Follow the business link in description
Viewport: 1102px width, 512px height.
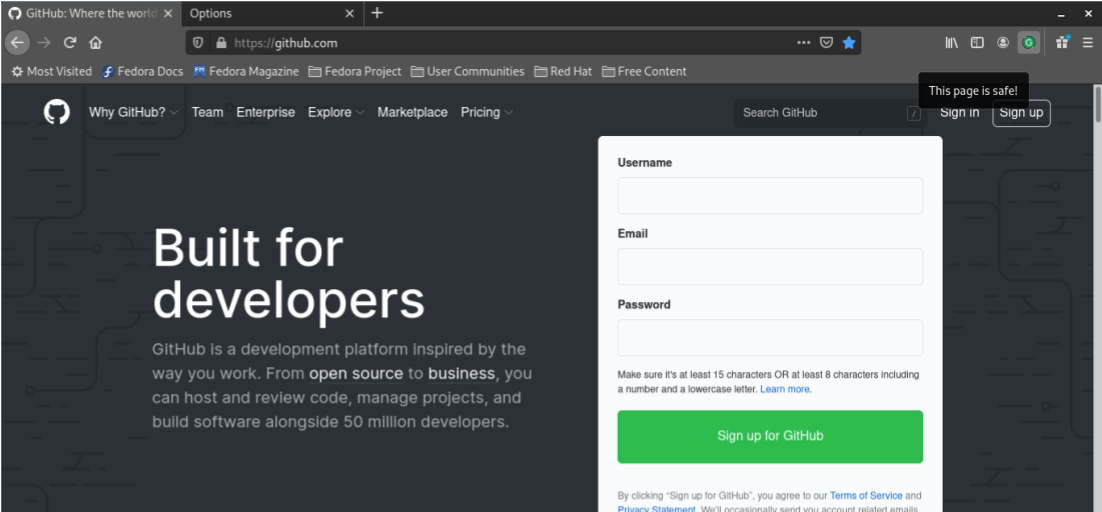[461, 374]
